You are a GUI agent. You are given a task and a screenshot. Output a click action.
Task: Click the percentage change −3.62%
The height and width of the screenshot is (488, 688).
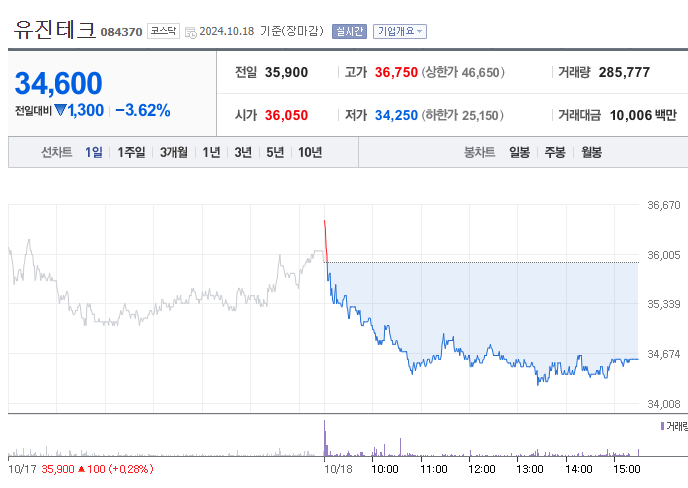pos(143,110)
